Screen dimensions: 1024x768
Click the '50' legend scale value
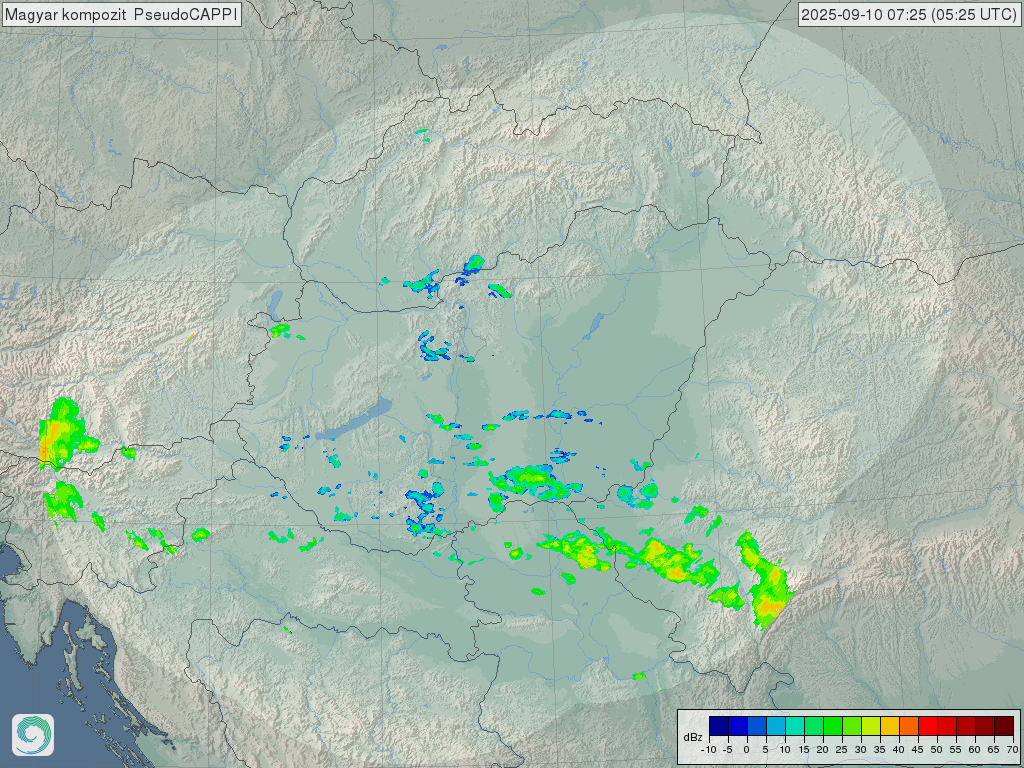coord(936,750)
